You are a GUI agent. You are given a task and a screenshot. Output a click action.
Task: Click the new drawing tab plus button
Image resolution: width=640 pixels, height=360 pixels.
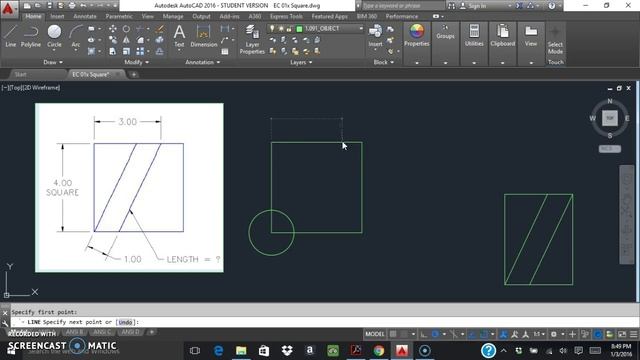pyautogui.click(x=133, y=74)
